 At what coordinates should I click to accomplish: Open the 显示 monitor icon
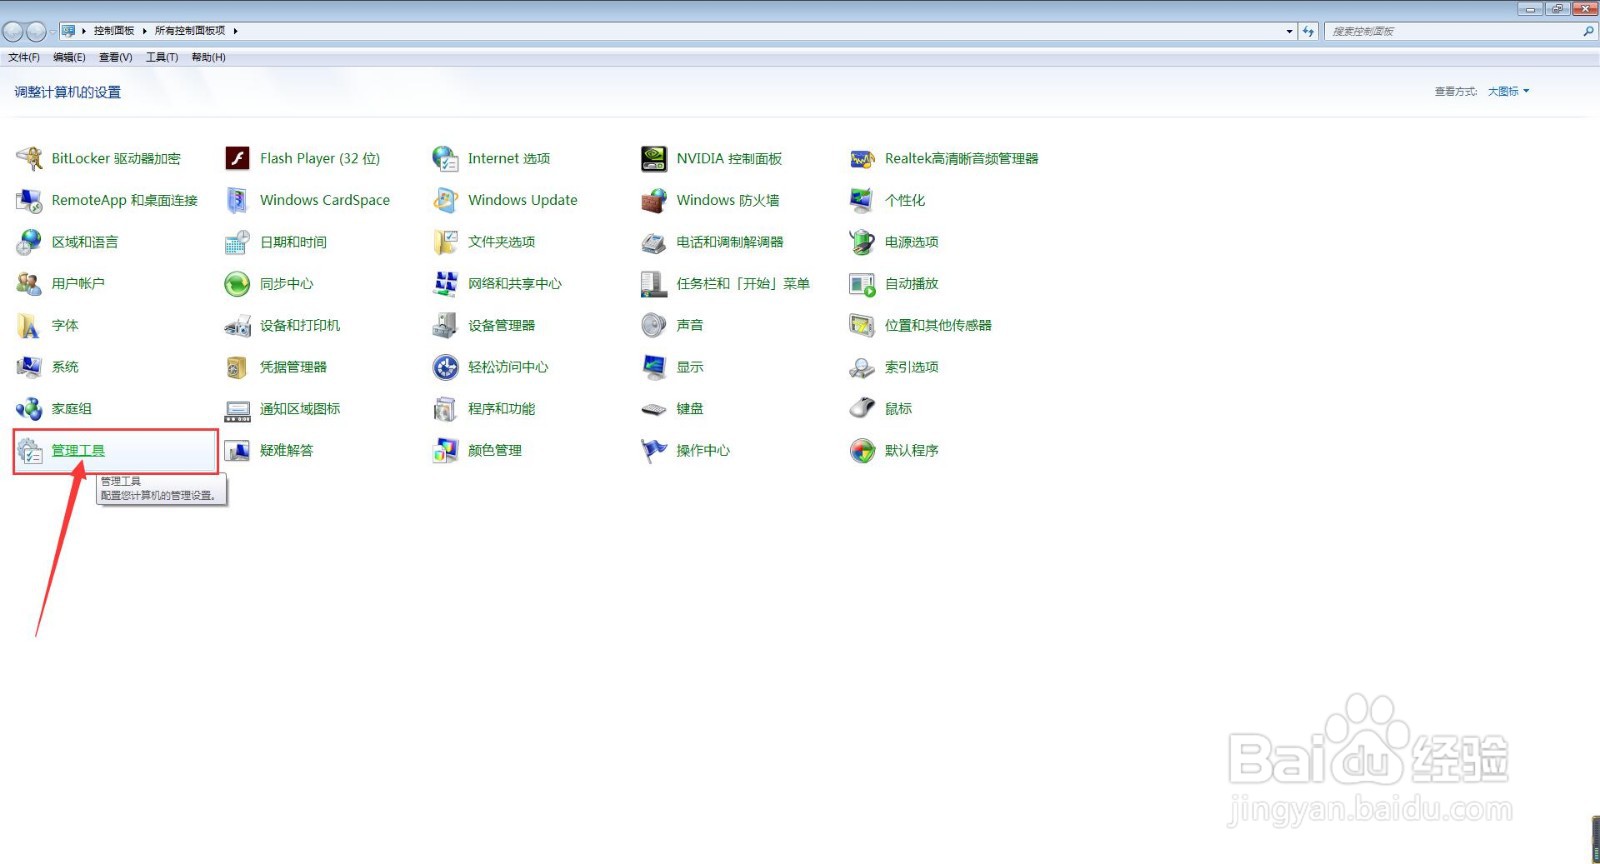(654, 367)
